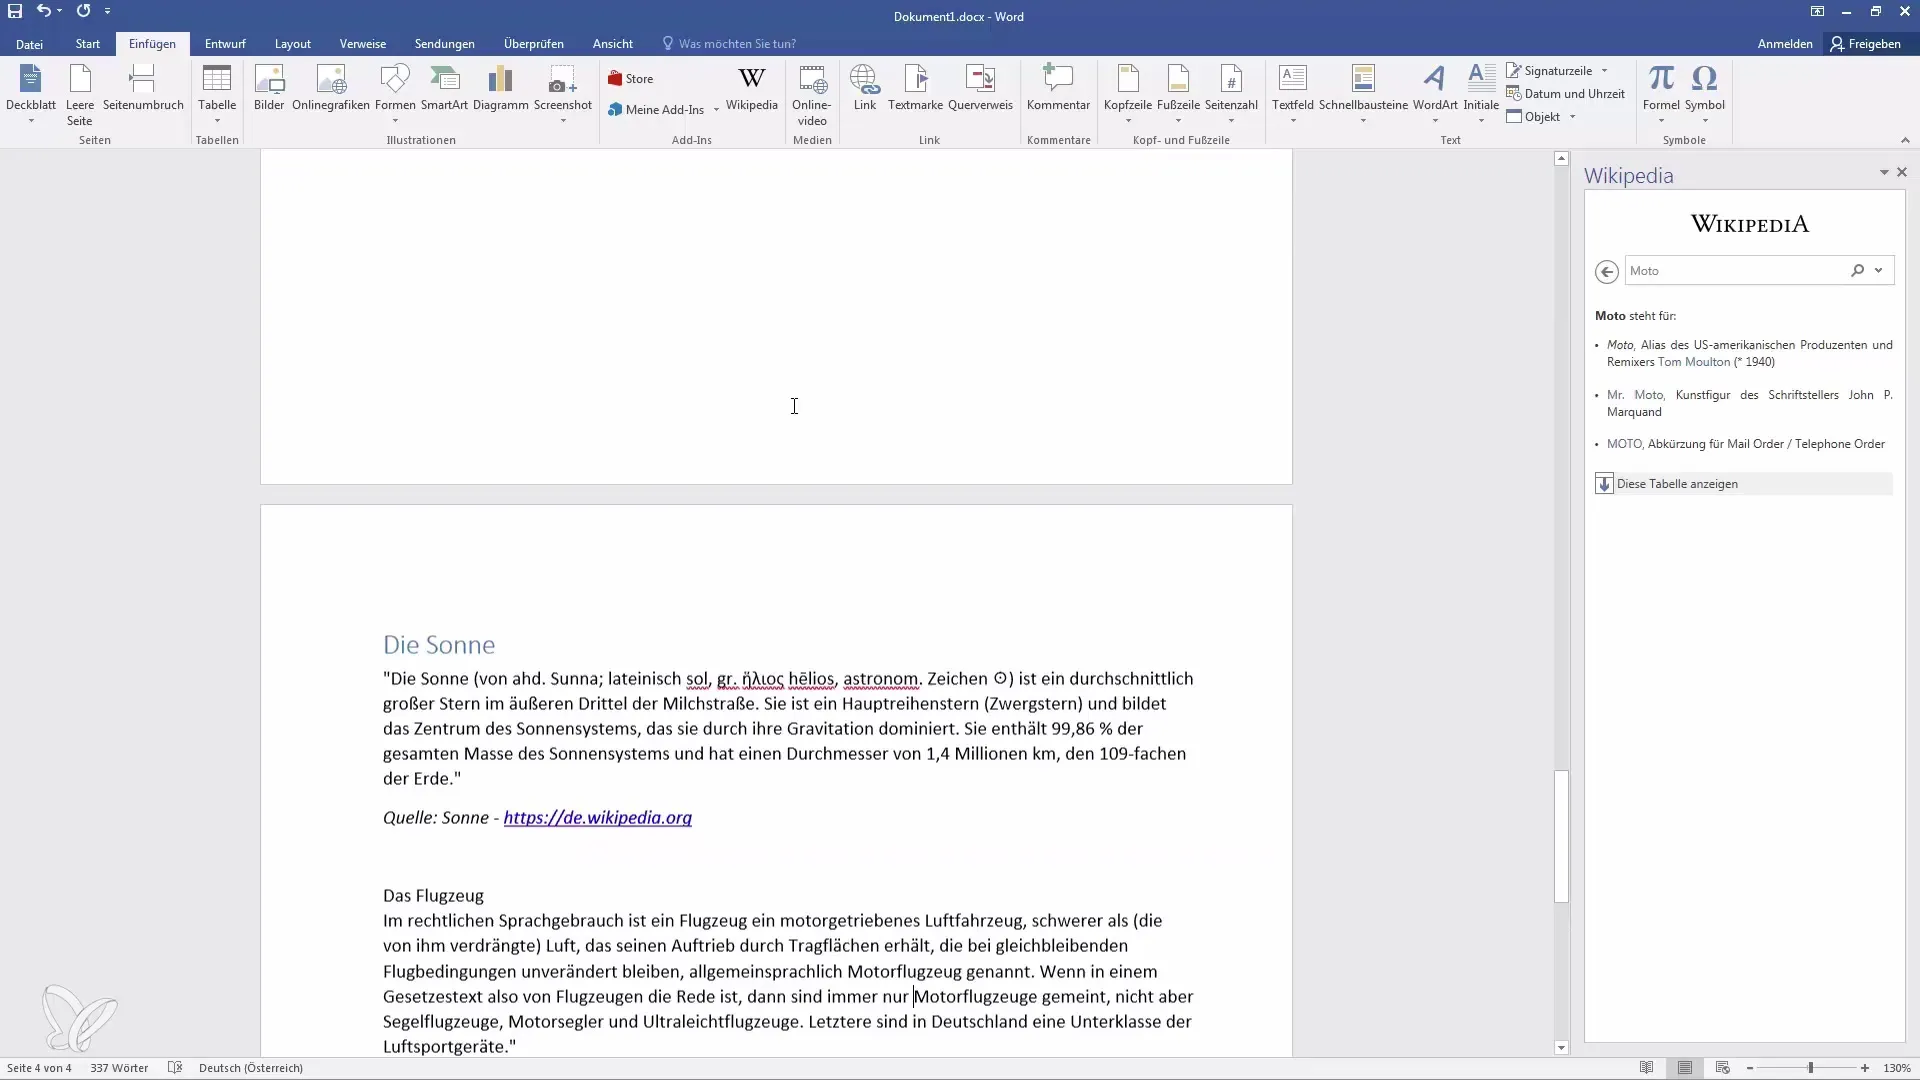1920x1080 pixels.
Task: Open the Einfügen ribbon tab
Action: pyautogui.click(x=150, y=44)
